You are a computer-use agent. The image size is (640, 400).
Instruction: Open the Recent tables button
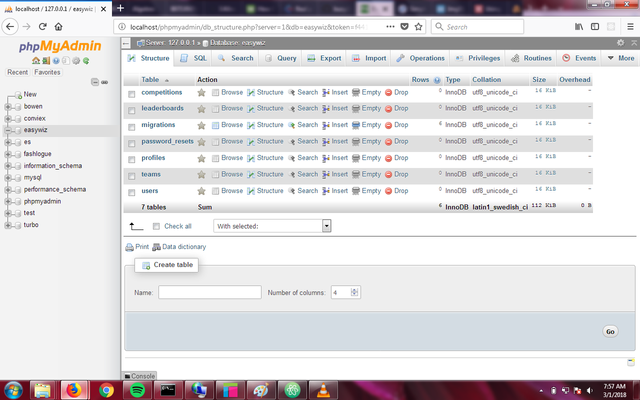[18, 72]
